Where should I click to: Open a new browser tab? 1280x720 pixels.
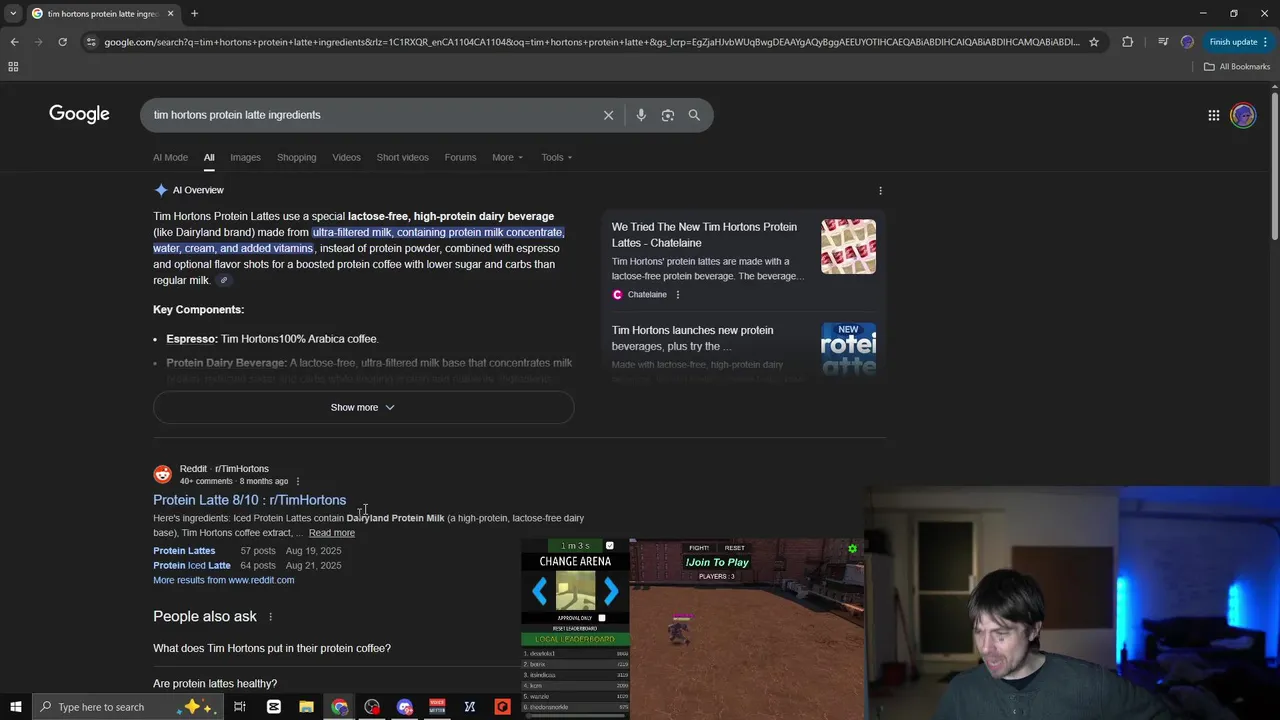click(x=194, y=14)
